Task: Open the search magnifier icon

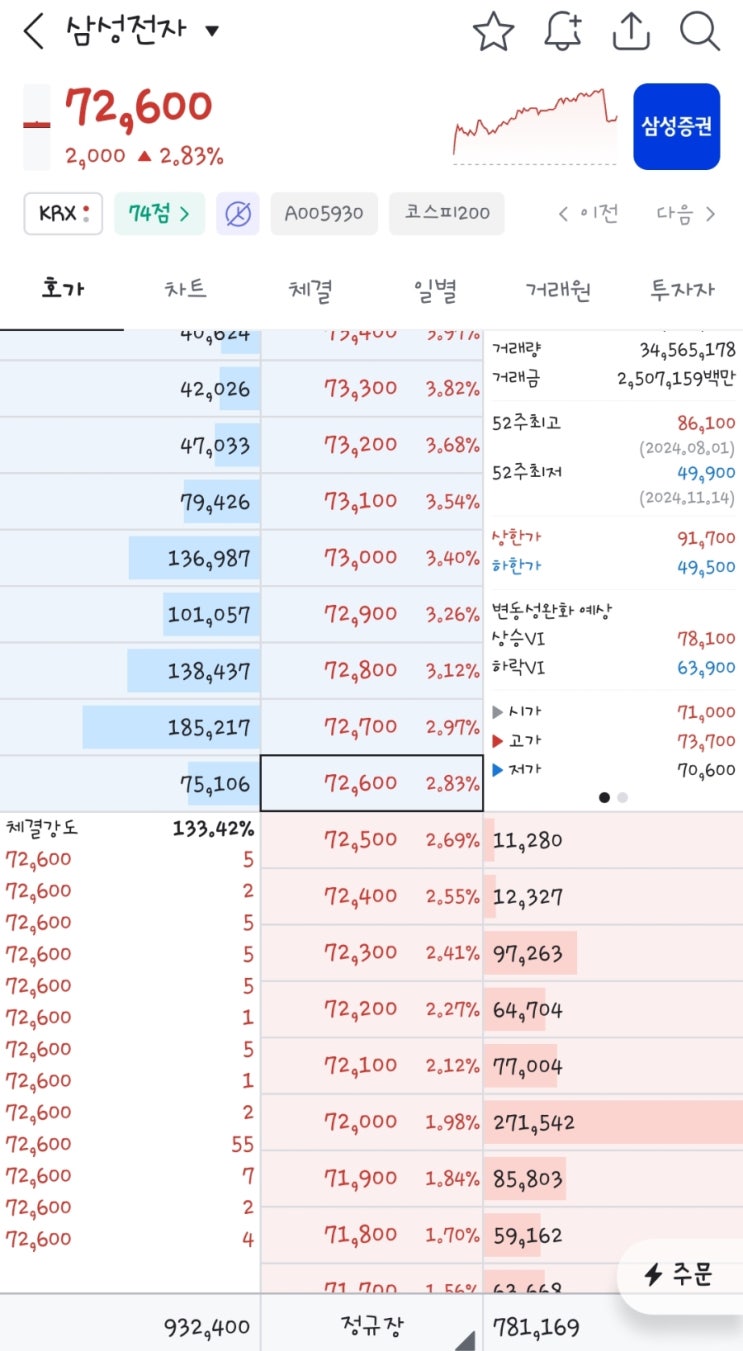Action: coord(700,32)
